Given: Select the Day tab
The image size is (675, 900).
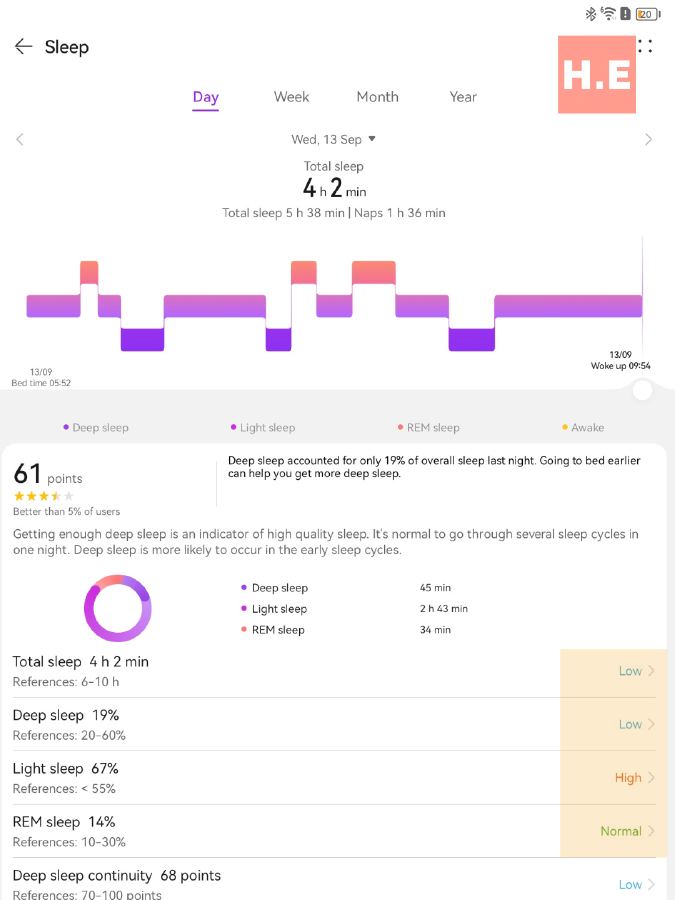Looking at the screenshot, I should click(206, 97).
